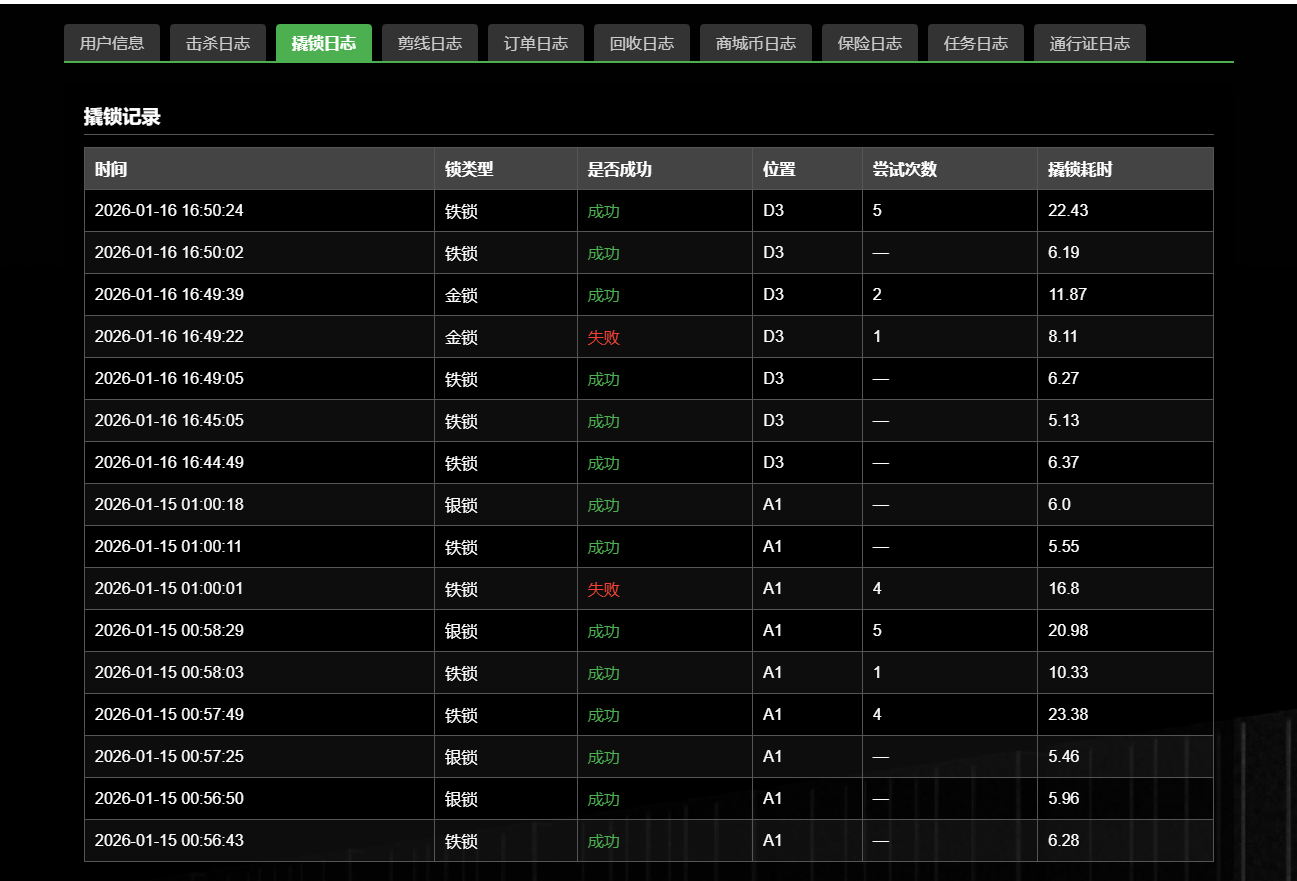Screen dimensions: 1297x881
Task: Switch to the 回收日志 tab
Action: (x=642, y=43)
